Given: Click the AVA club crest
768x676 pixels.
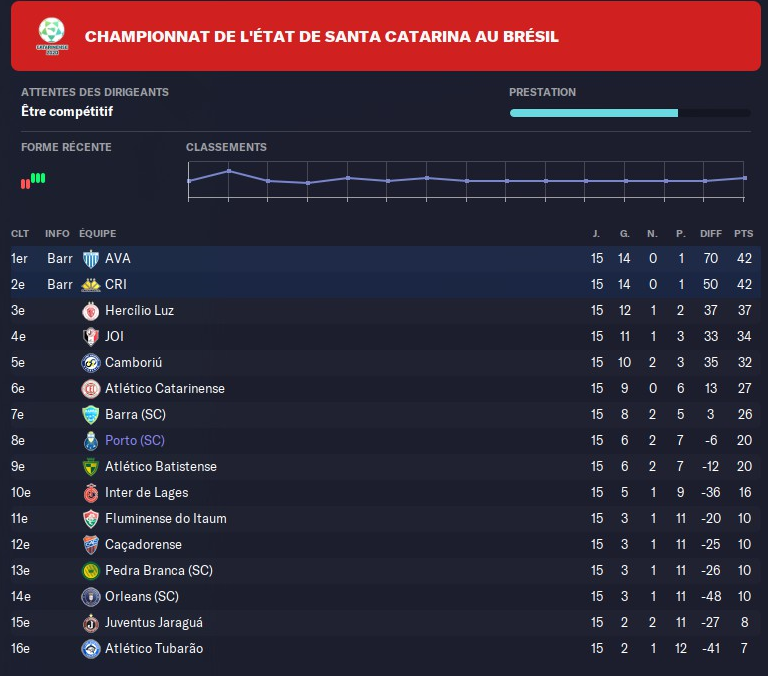Looking at the screenshot, I should coord(90,259).
